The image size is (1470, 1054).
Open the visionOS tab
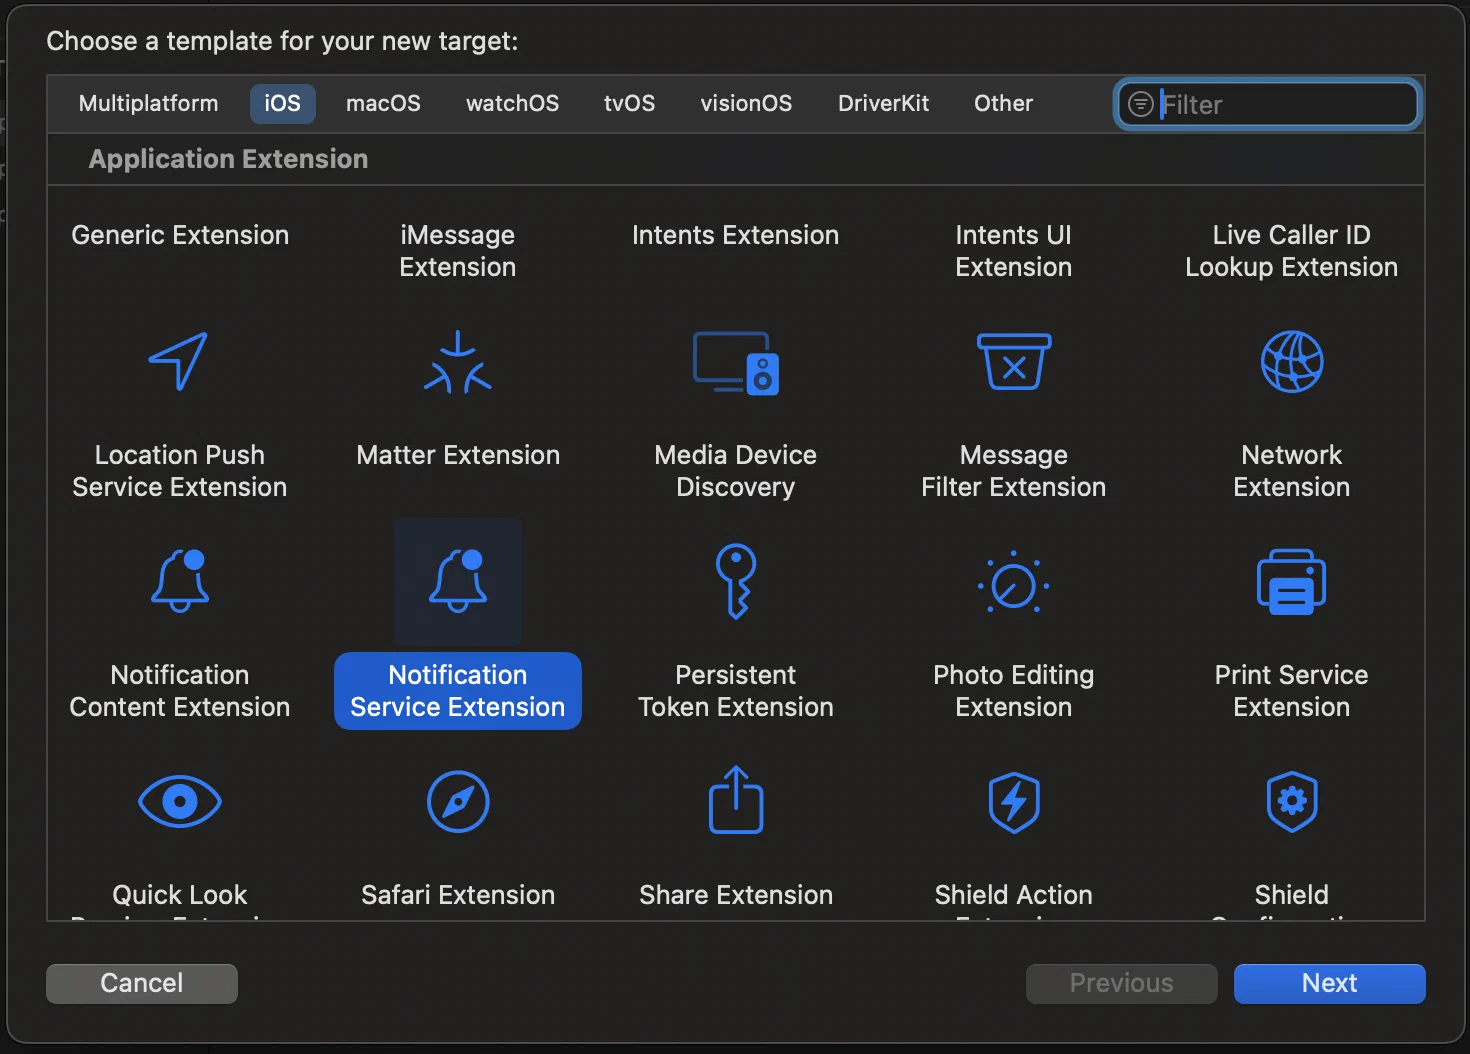click(746, 104)
